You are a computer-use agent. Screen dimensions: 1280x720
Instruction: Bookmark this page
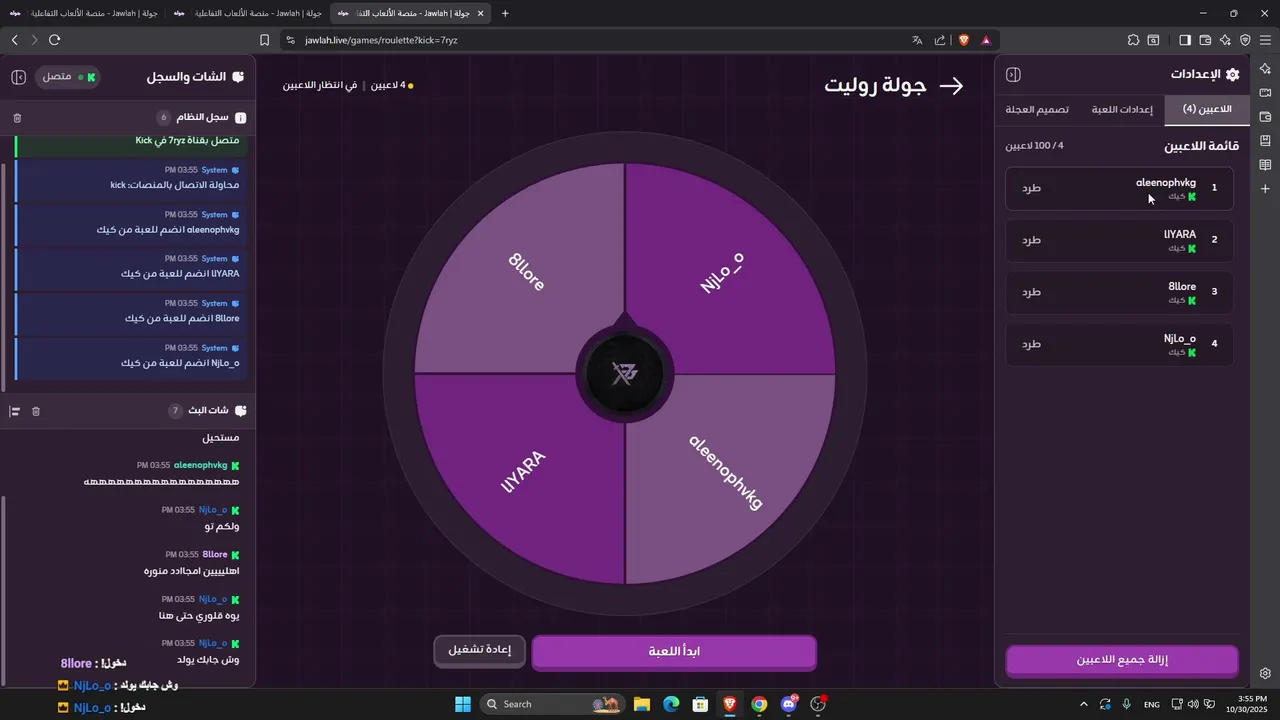tap(264, 40)
